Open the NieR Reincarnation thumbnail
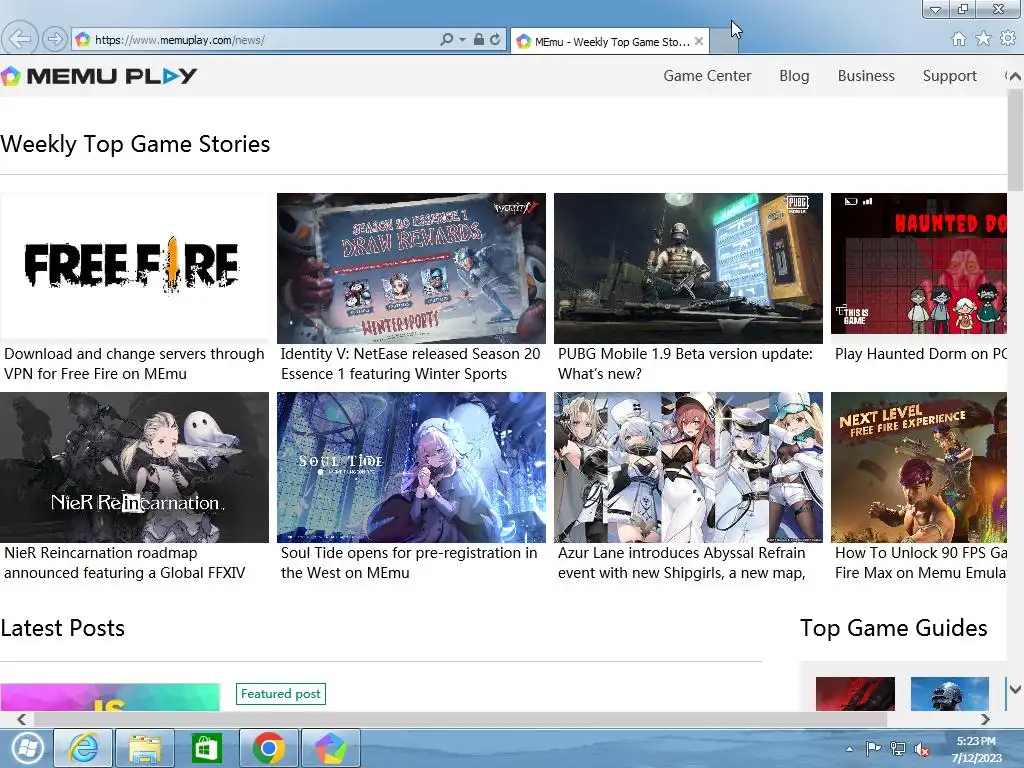The image size is (1024, 768). coord(135,467)
